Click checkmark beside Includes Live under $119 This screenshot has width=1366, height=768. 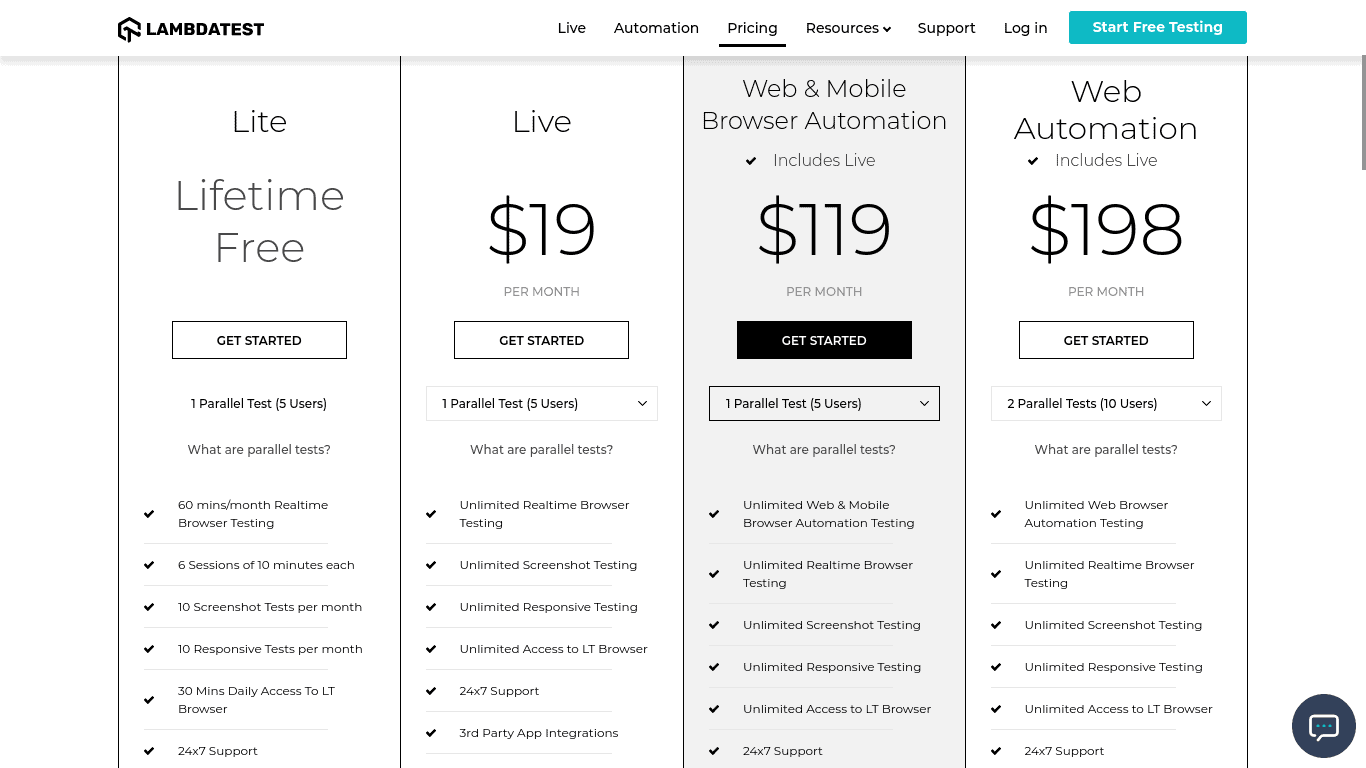[751, 161]
